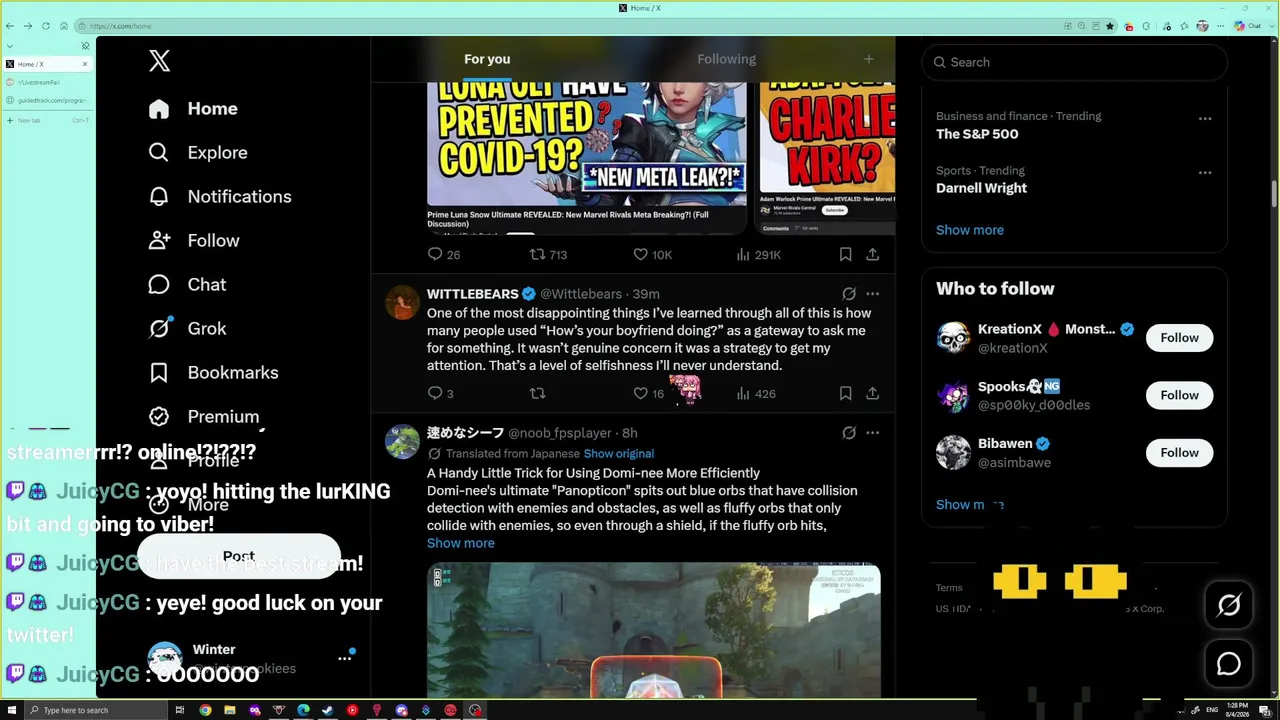The image size is (1280, 720).
Task: Go forward in the browser
Action: (x=28, y=26)
